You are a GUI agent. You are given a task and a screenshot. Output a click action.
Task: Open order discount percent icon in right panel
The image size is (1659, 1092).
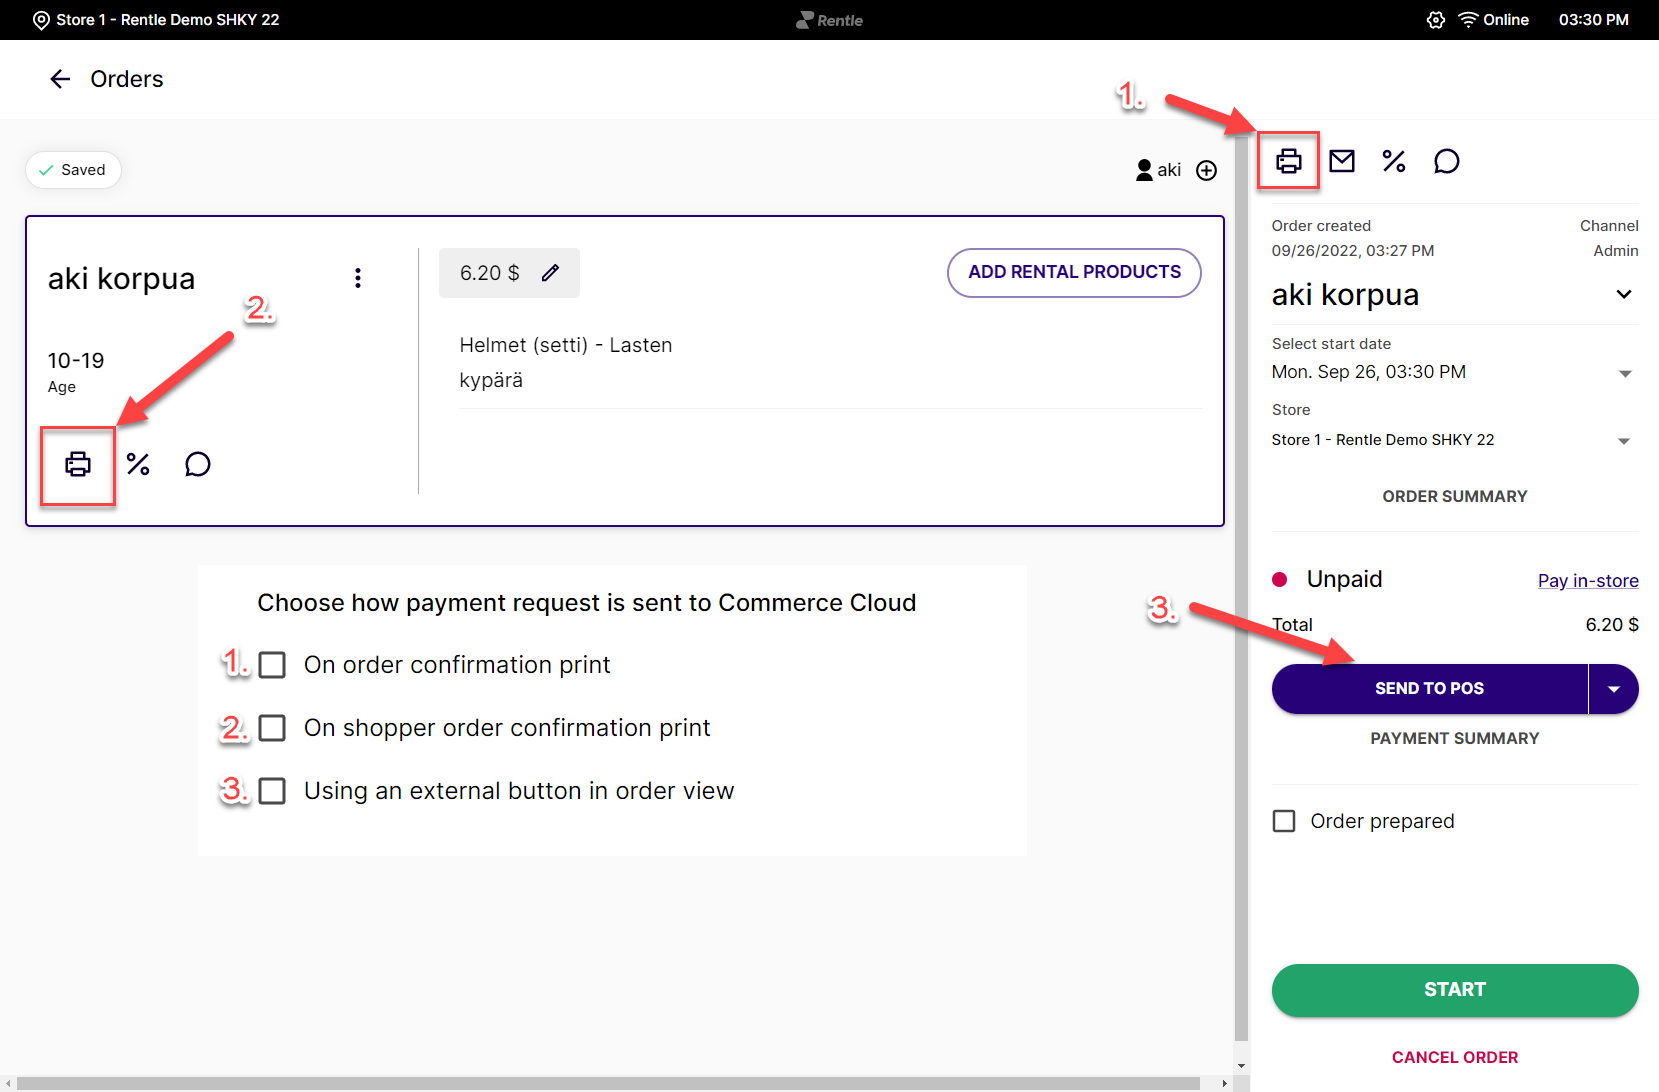(x=1394, y=161)
